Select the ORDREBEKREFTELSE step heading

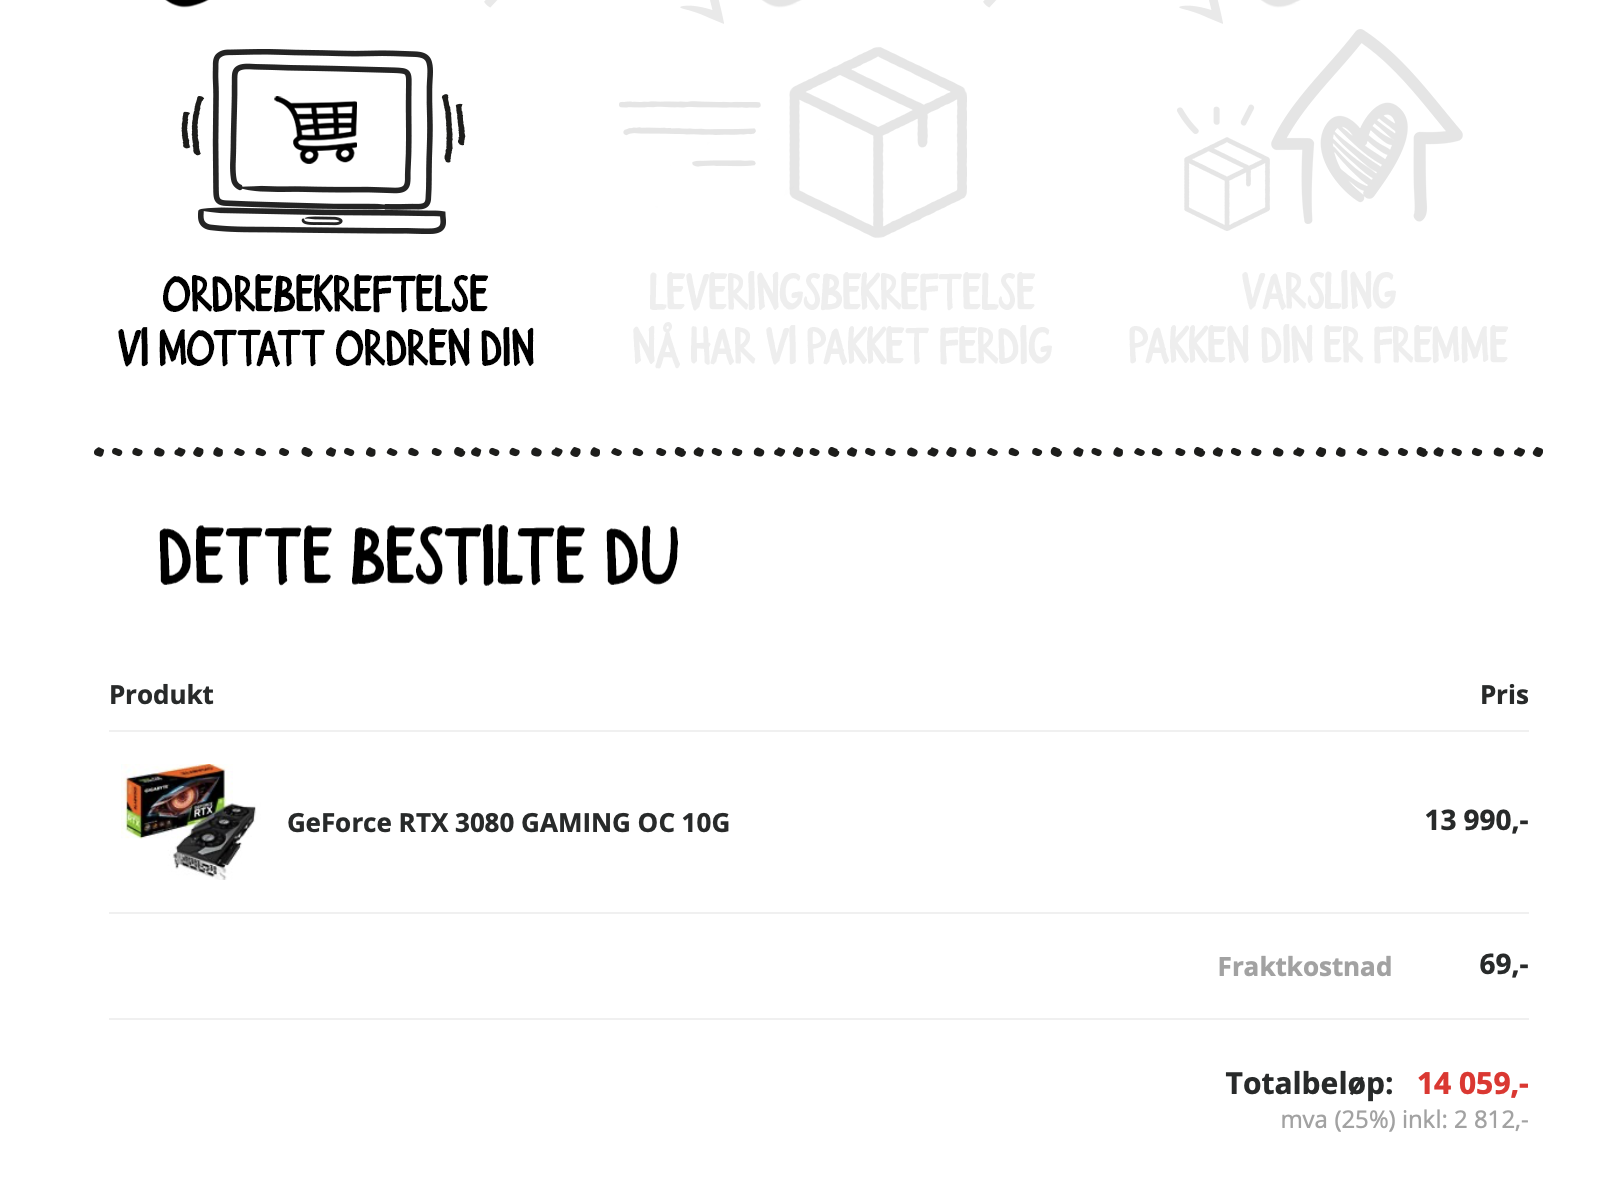325,295
